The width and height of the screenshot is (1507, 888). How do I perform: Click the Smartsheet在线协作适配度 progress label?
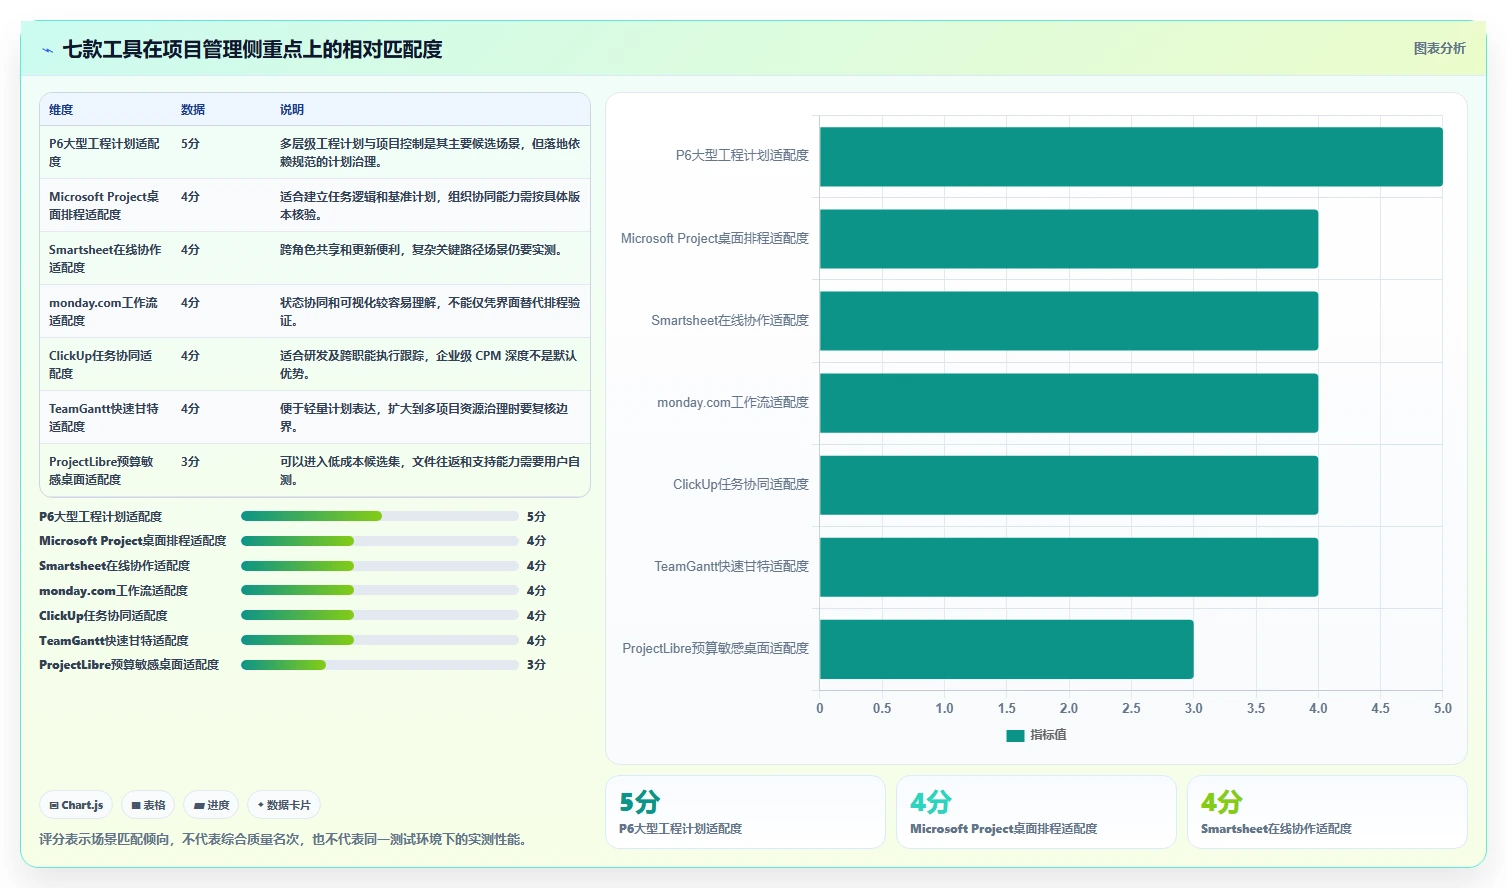tap(114, 566)
